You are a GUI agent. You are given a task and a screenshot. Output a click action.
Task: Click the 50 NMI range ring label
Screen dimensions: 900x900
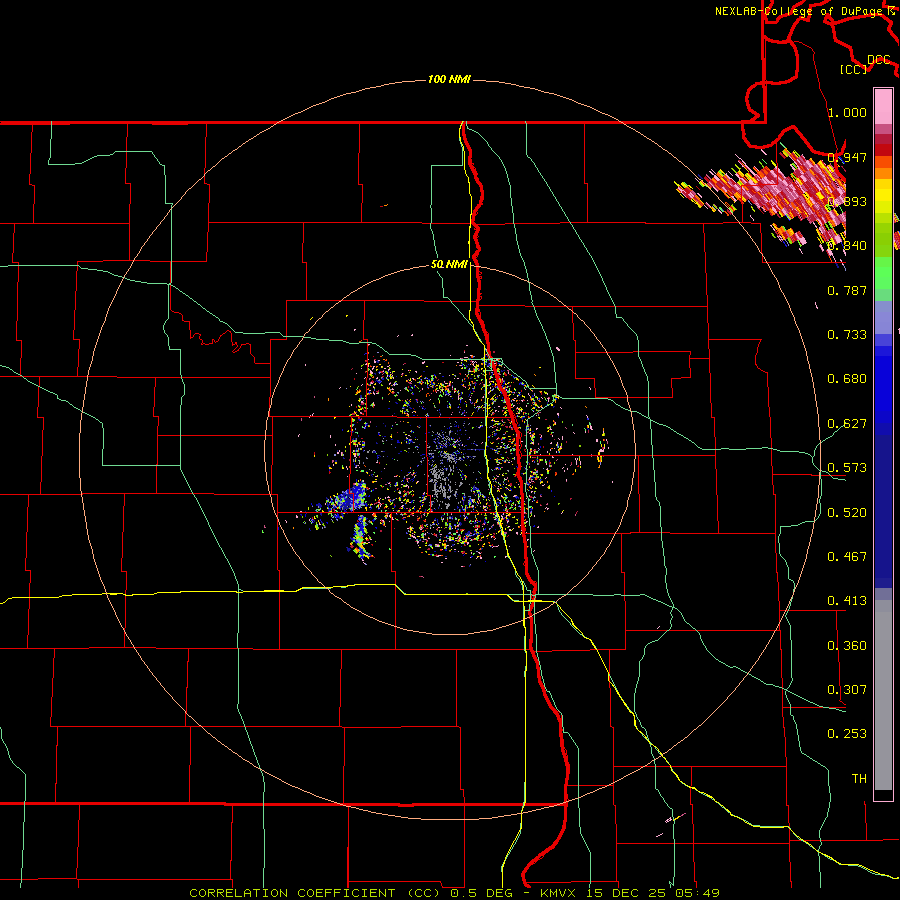pyautogui.click(x=449, y=265)
